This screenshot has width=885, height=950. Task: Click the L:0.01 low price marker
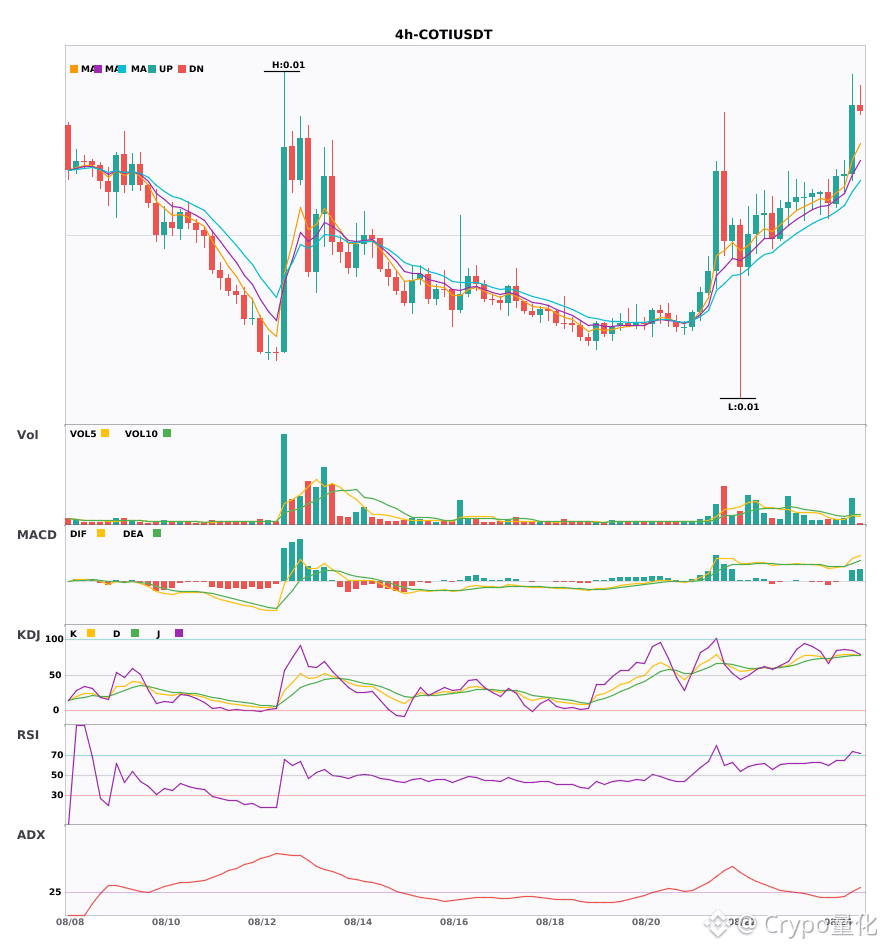[x=743, y=407]
